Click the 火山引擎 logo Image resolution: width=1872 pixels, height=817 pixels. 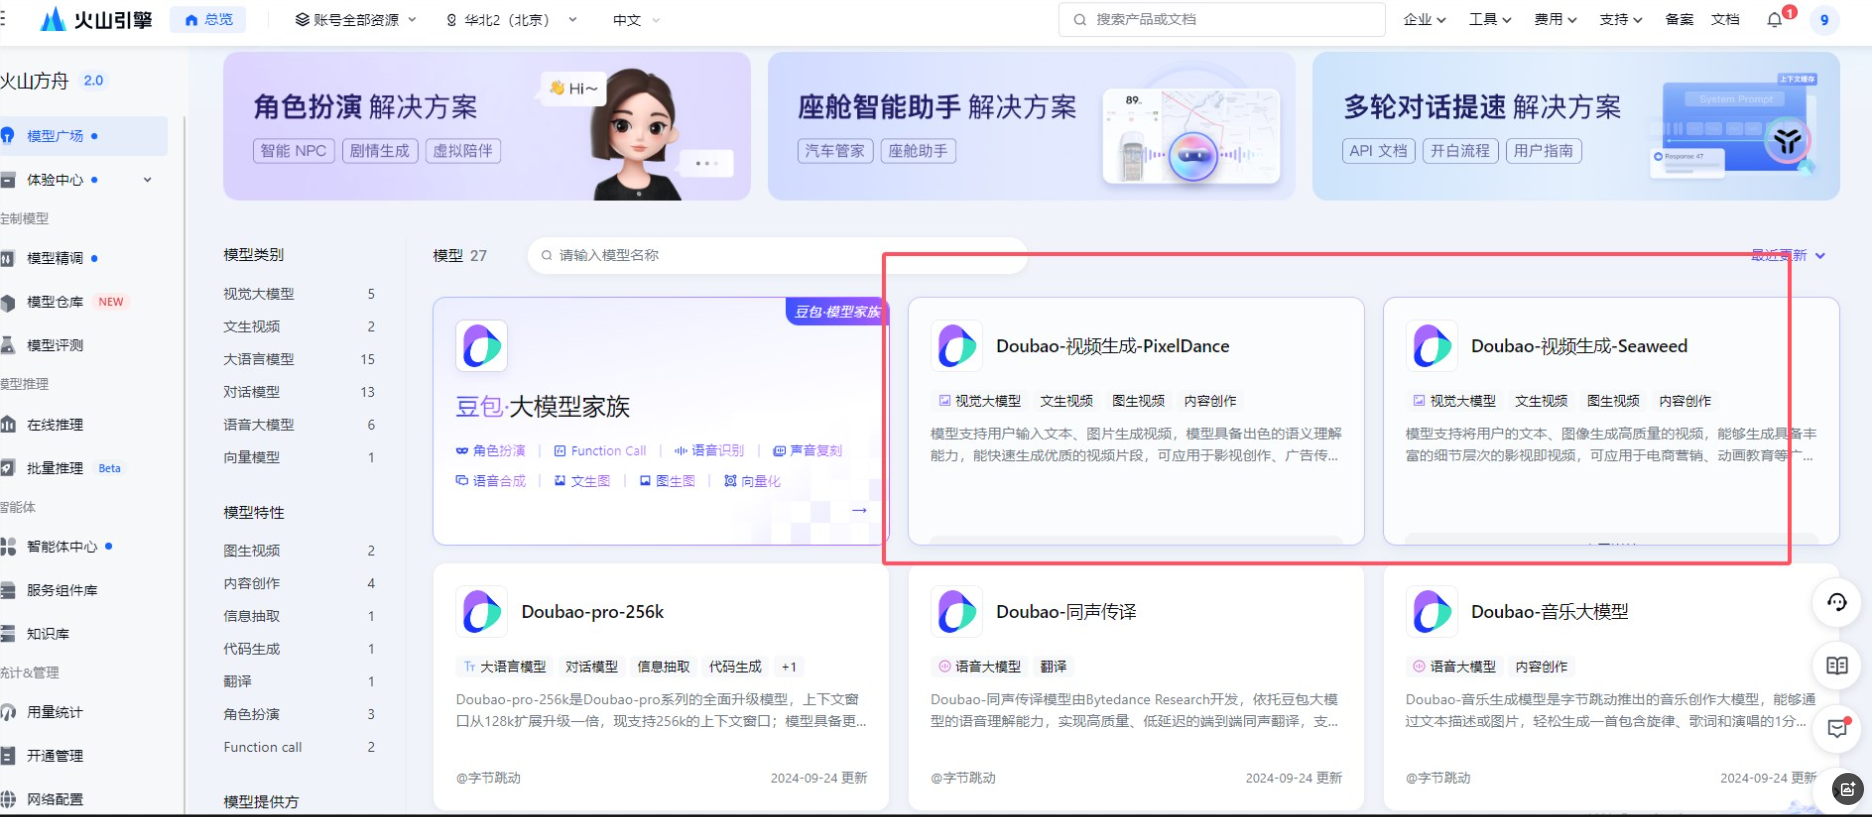[96, 19]
